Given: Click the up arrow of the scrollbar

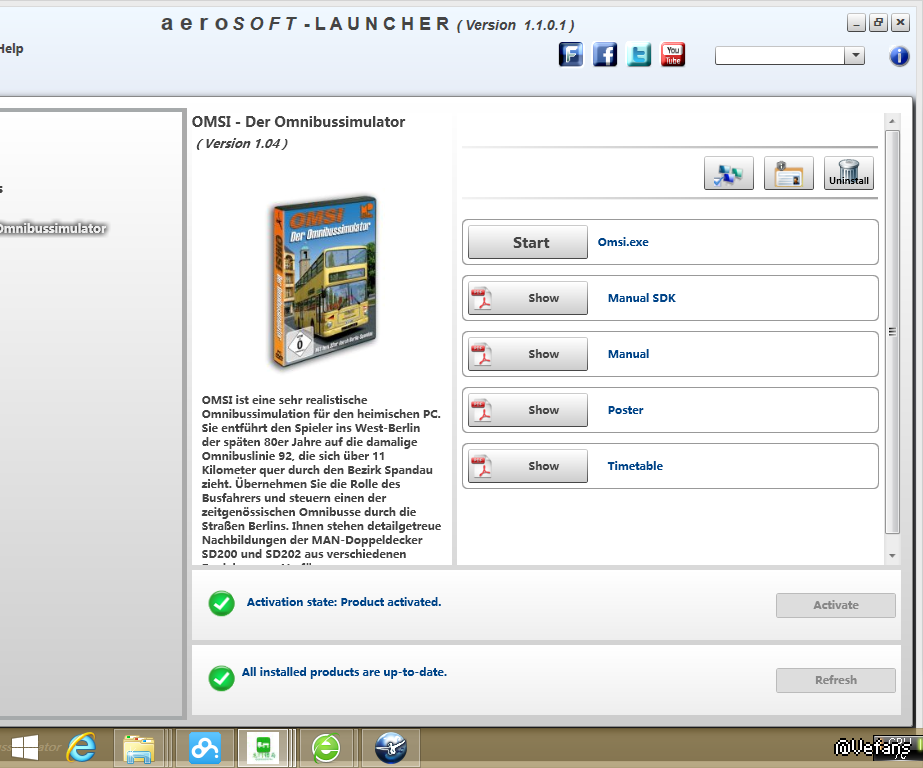Looking at the screenshot, I should coord(892,121).
